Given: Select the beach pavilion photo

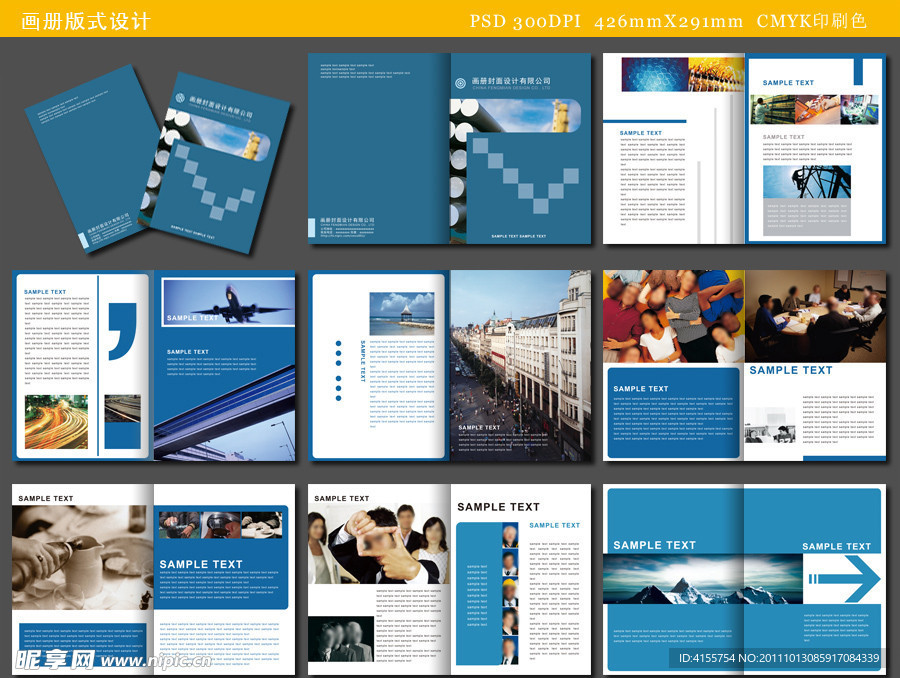Looking at the screenshot, I should (402, 313).
